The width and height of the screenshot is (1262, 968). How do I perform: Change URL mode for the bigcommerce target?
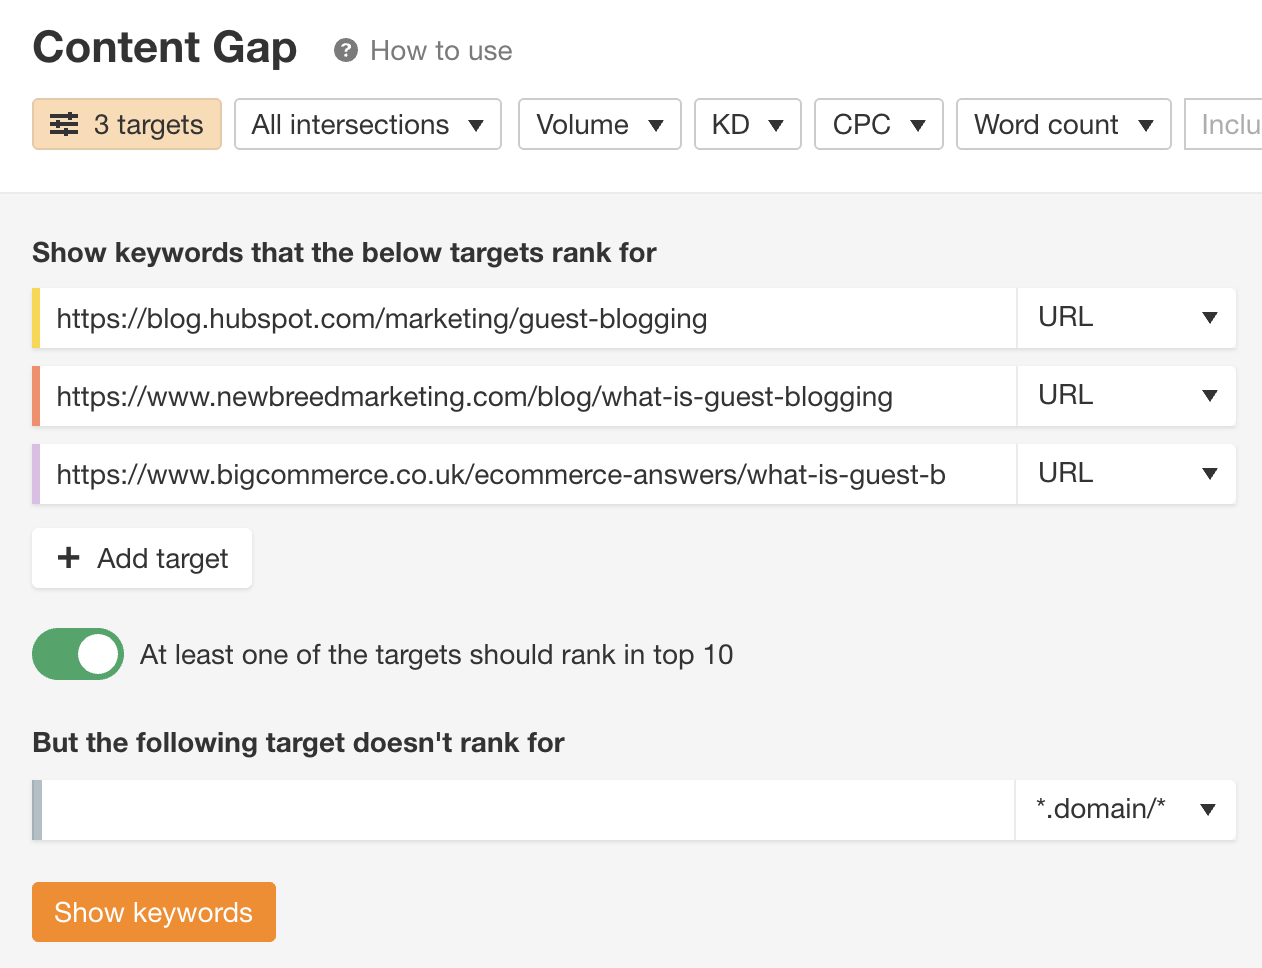[1126, 474]
